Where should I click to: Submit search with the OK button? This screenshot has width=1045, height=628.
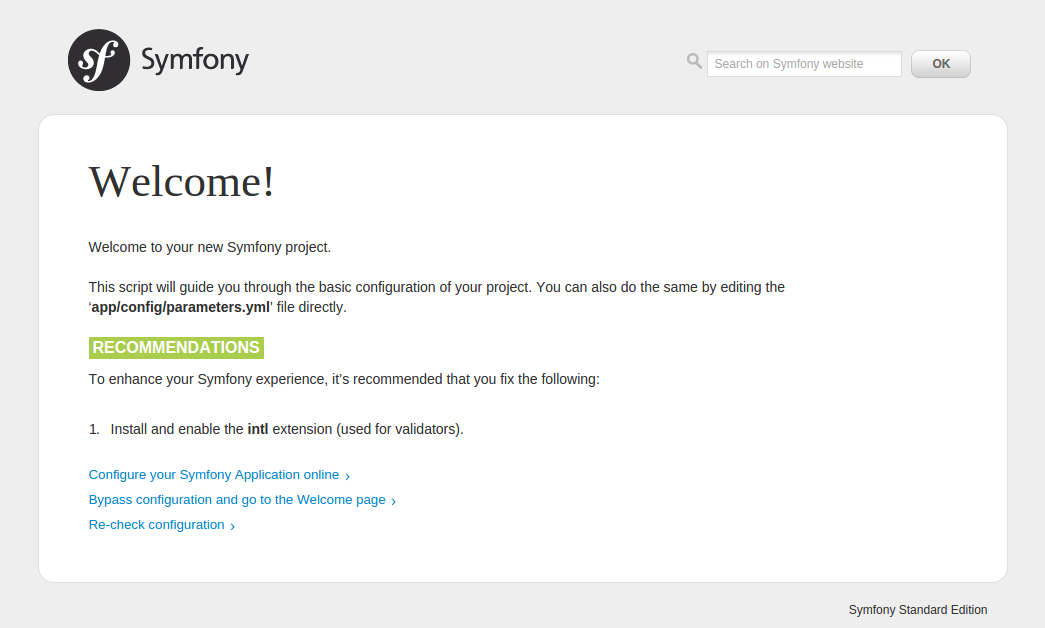tap(940, 64)
